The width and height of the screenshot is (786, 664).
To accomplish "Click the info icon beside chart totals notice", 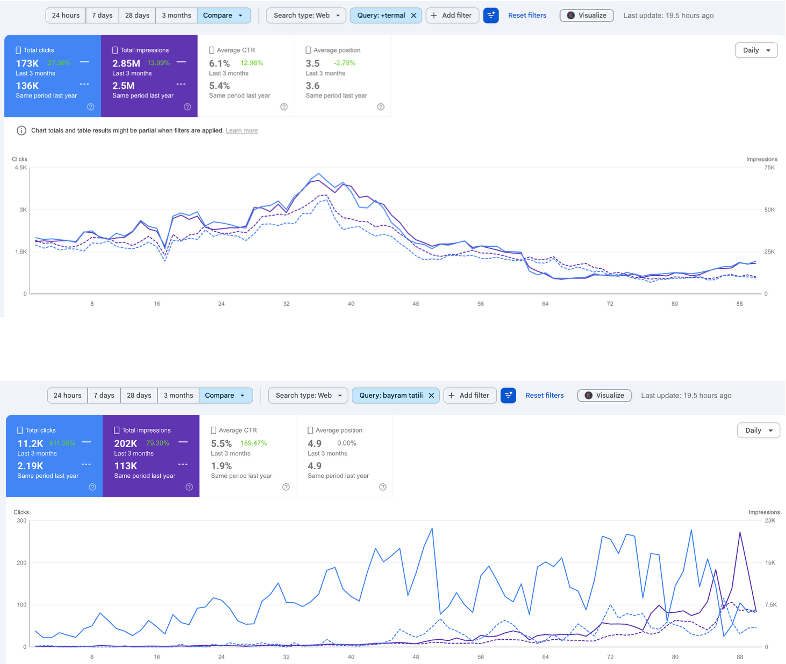I will [x=22, y=131].
